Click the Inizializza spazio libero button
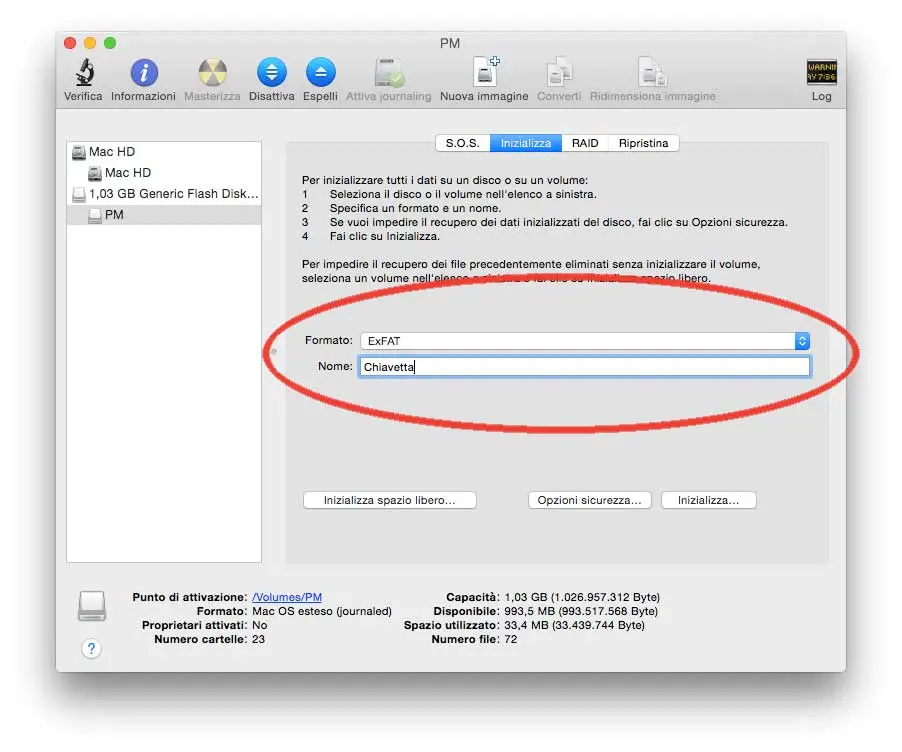The height and width of the screenshot is (752, 902). 389,500
